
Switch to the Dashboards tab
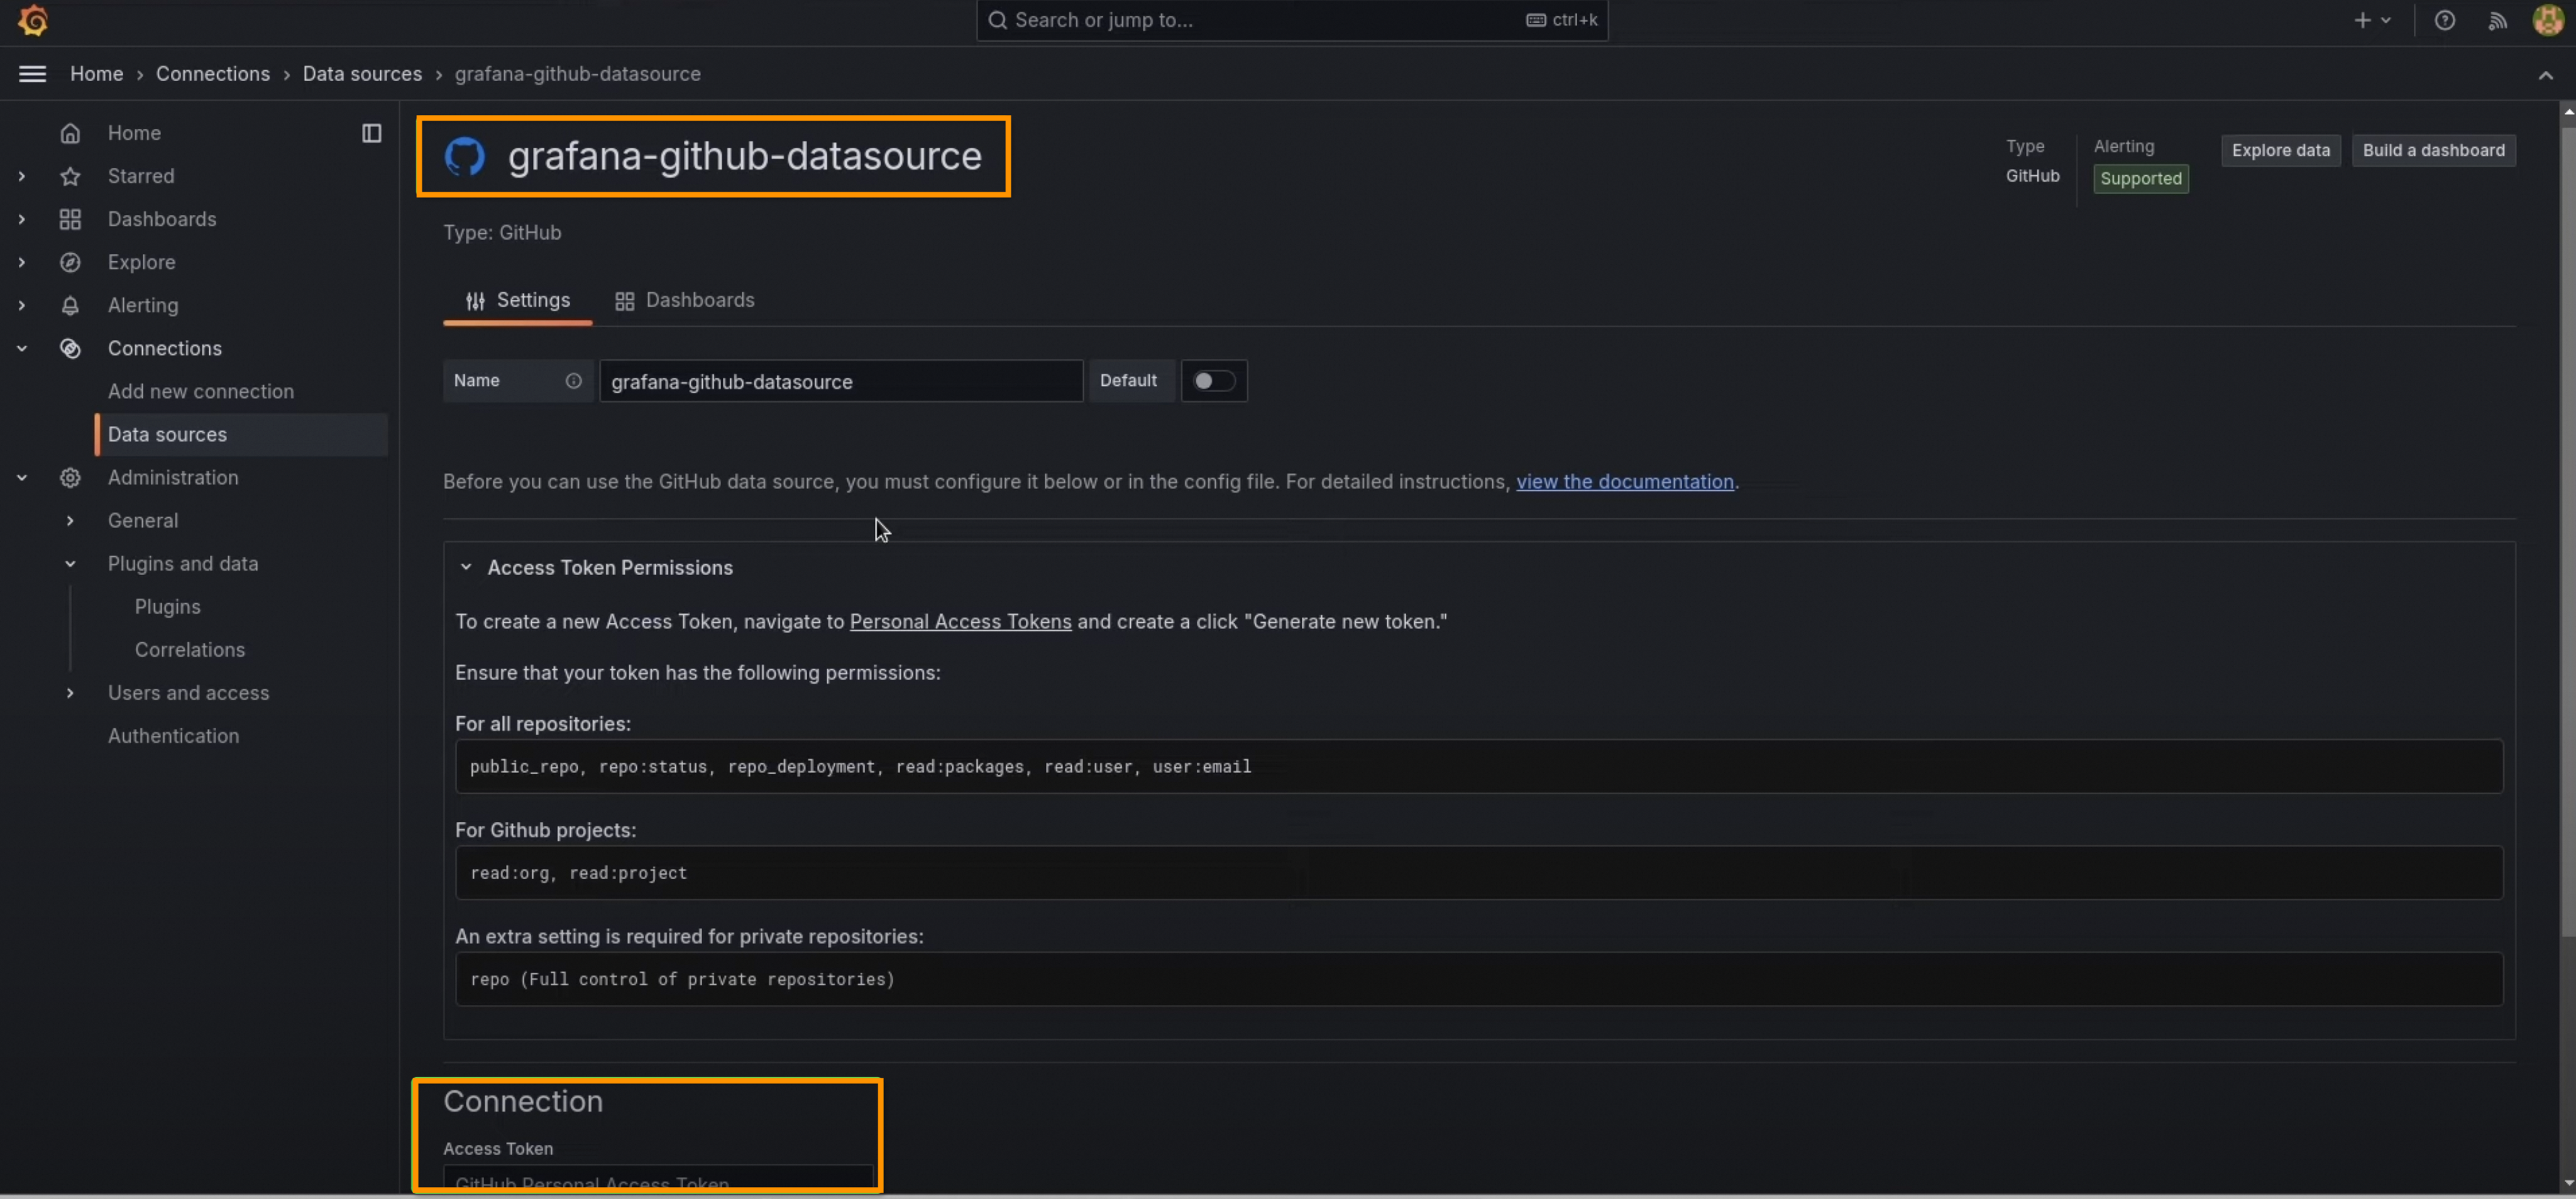tap(685, 300)
